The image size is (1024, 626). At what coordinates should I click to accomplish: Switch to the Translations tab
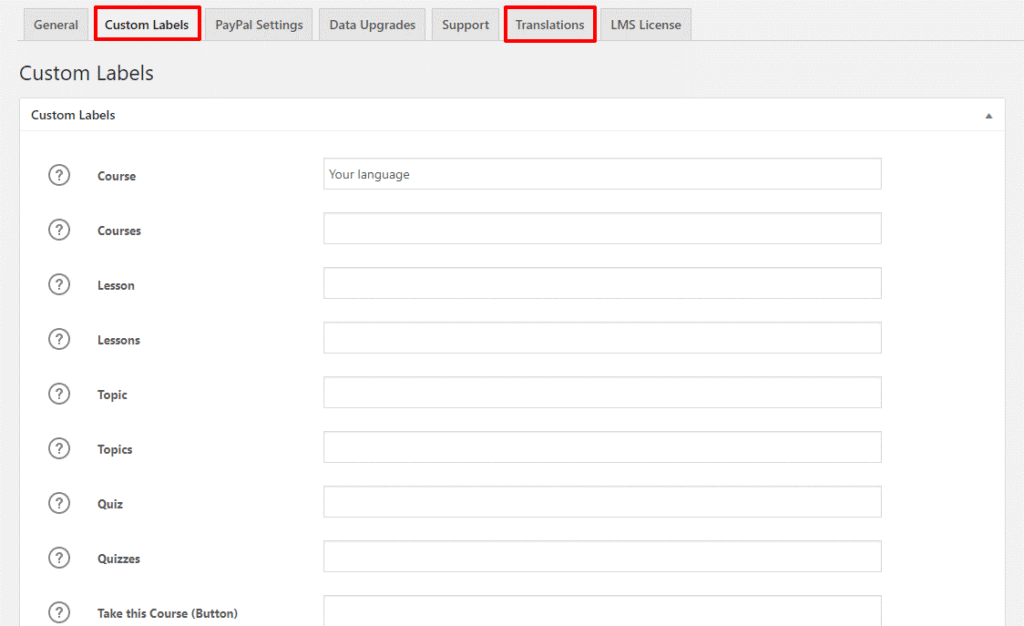[550, 25]
